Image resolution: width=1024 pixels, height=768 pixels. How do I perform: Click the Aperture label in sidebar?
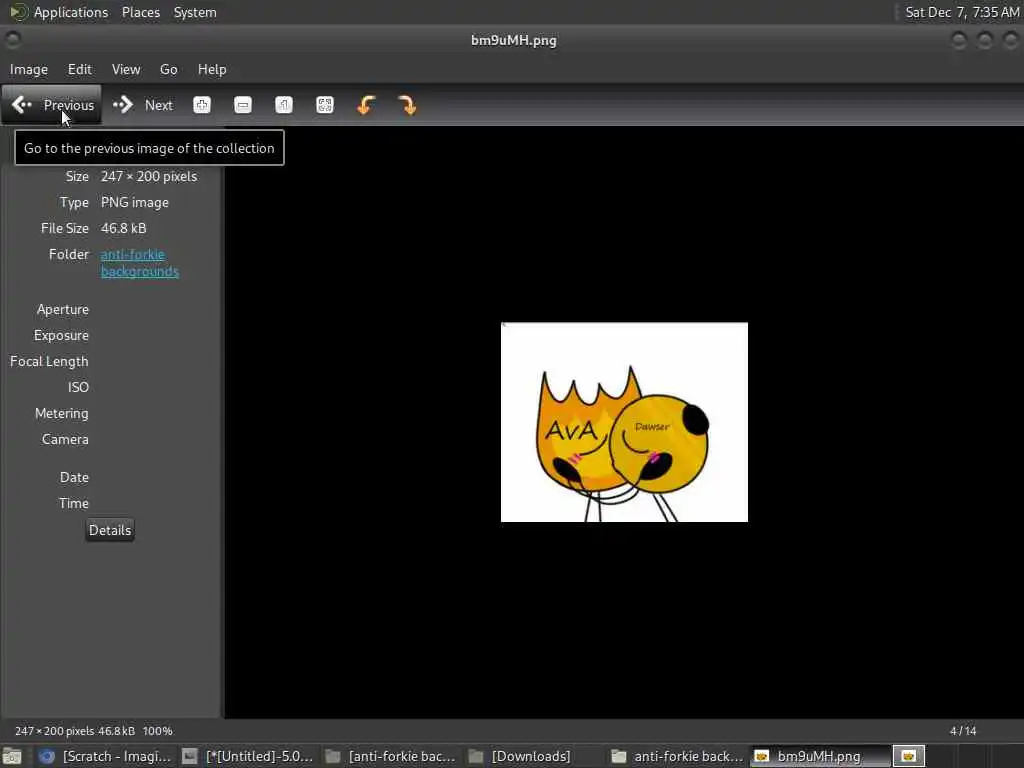coord(63,310)
